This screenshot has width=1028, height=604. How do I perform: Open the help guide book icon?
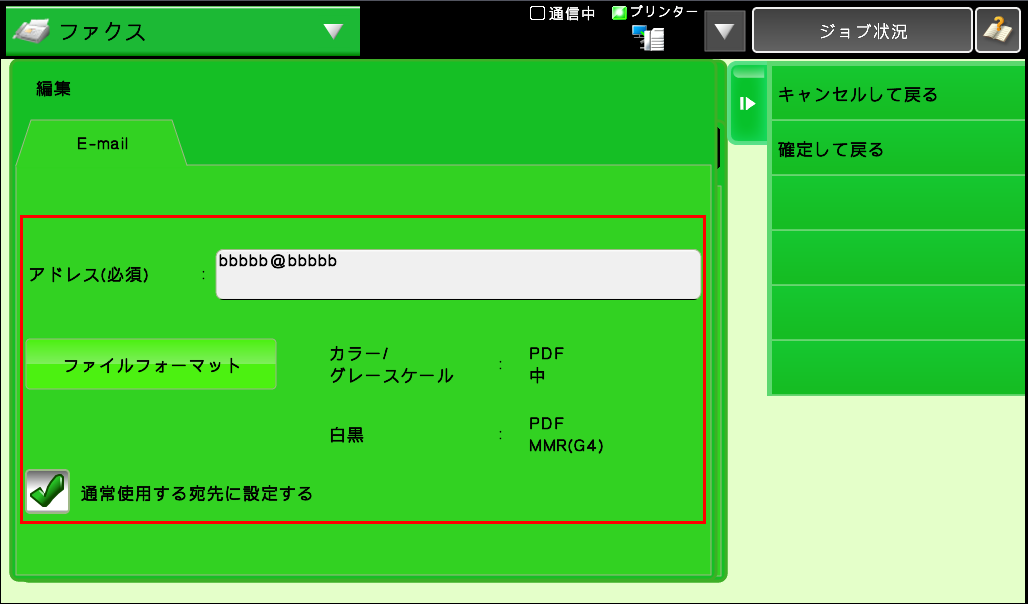point(997,31)
